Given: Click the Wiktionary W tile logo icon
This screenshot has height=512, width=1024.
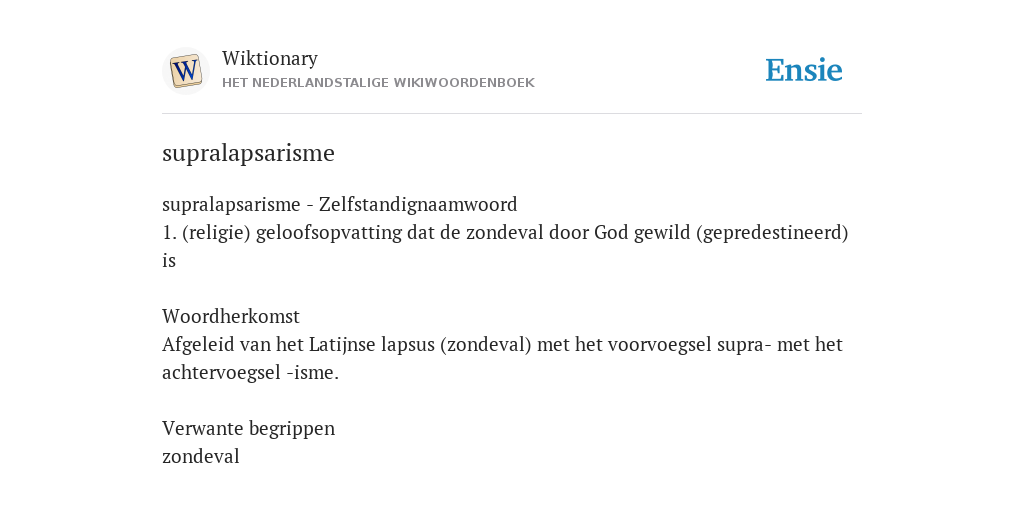Looking at the screenshot, I should pos(185,71).
